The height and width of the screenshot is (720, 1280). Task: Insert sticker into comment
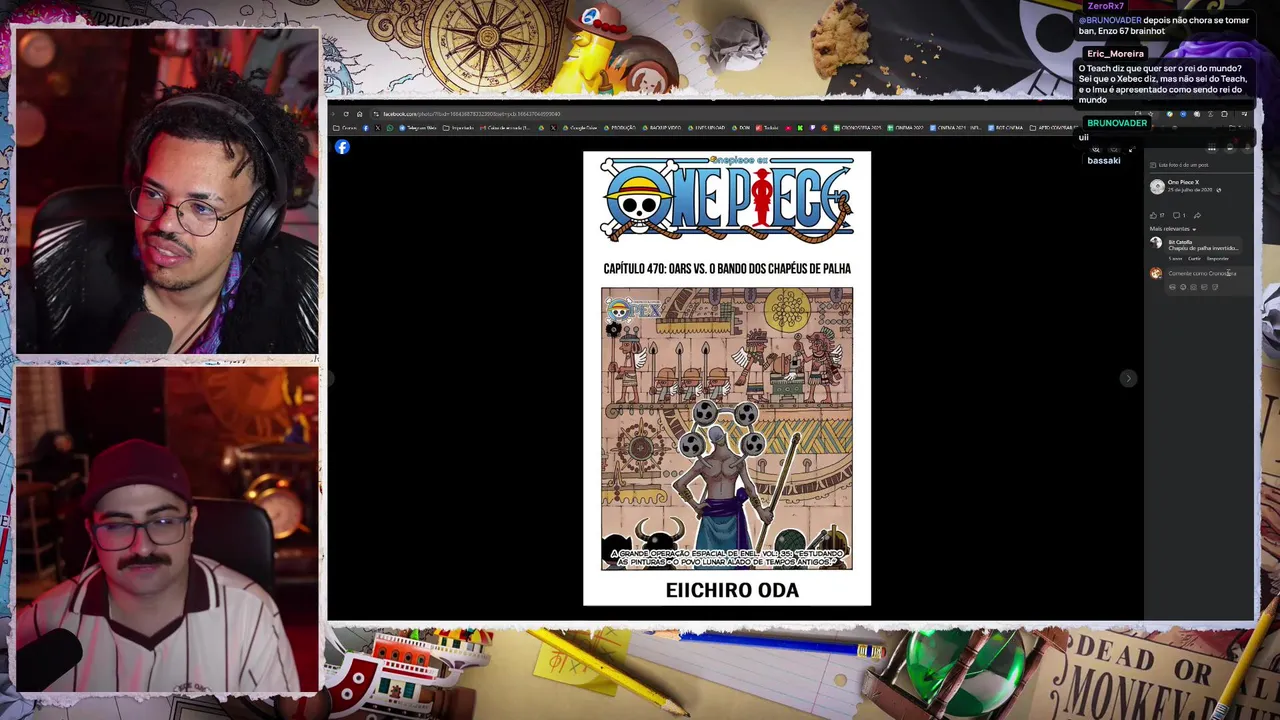(x=1215, y=287)
